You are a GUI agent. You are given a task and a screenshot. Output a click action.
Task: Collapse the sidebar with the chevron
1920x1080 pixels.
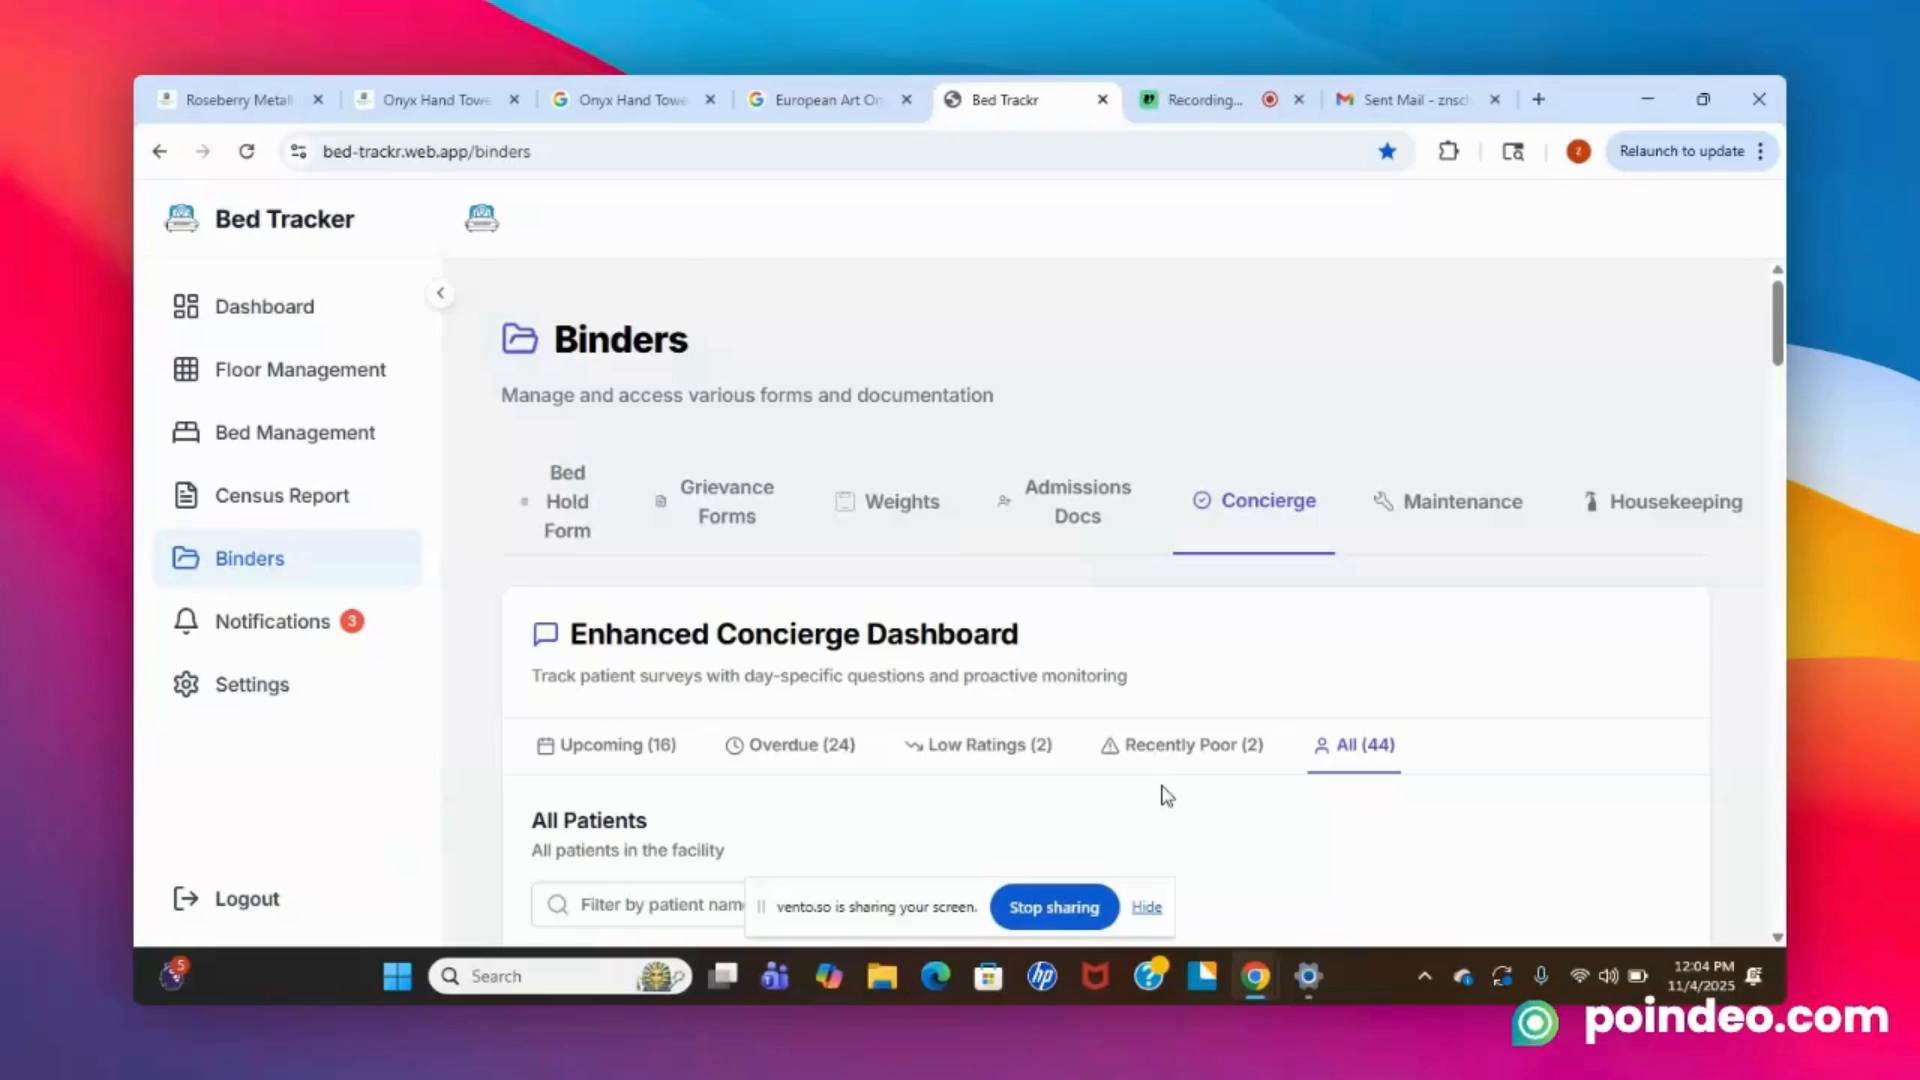point(441,293)
